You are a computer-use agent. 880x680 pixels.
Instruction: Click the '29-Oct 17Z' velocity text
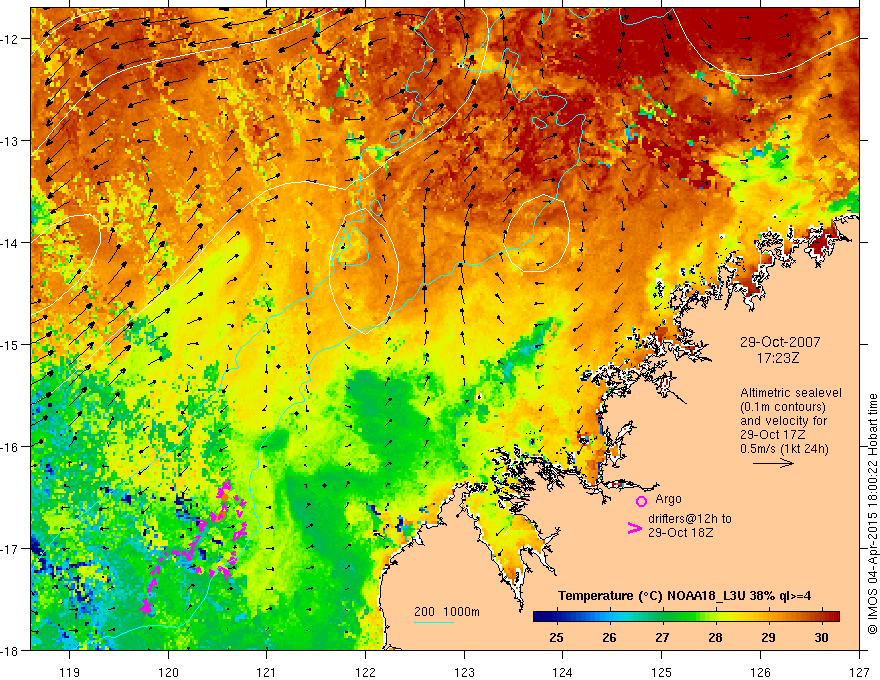(x=773, y=435)
